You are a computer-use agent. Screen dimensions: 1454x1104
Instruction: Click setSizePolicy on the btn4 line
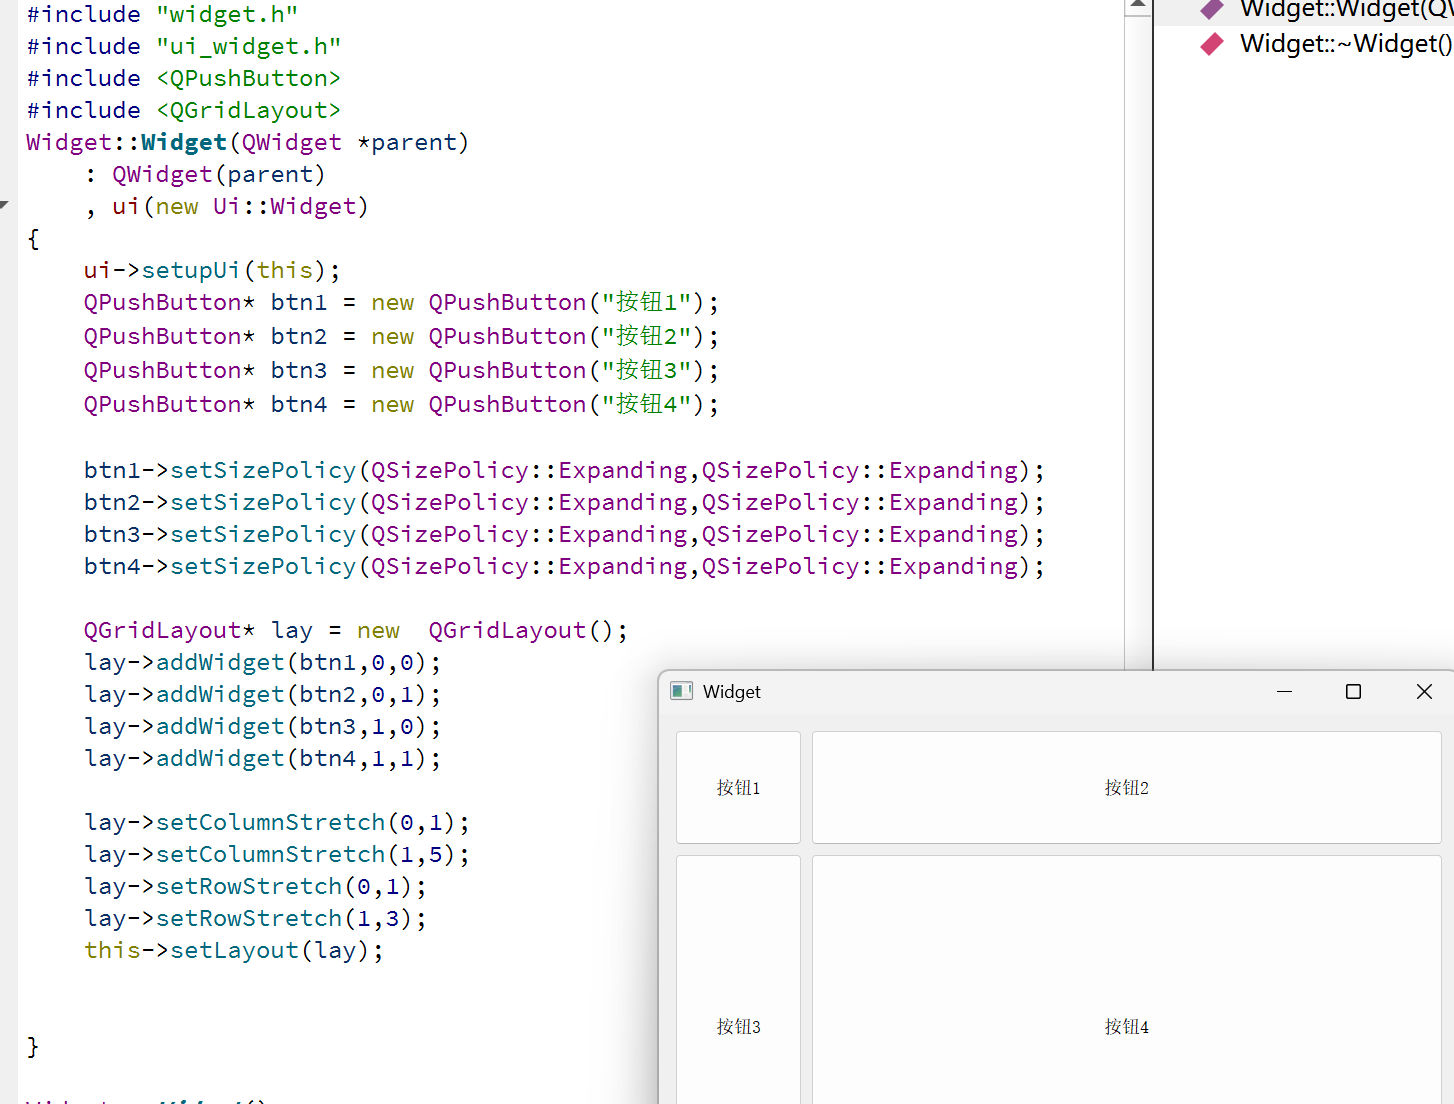[x=263, y=566]
